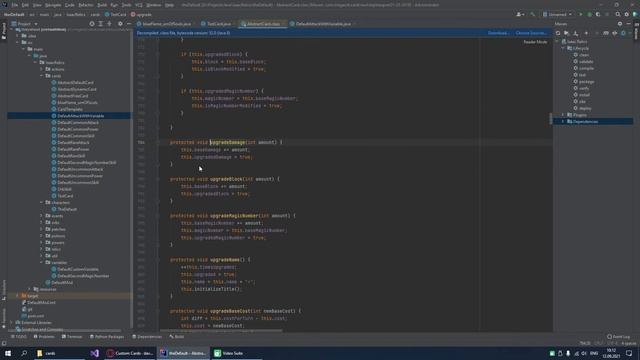Open the run configuration dropdown
The height and width of the screenshot is (360, 640).
[558, 14]
